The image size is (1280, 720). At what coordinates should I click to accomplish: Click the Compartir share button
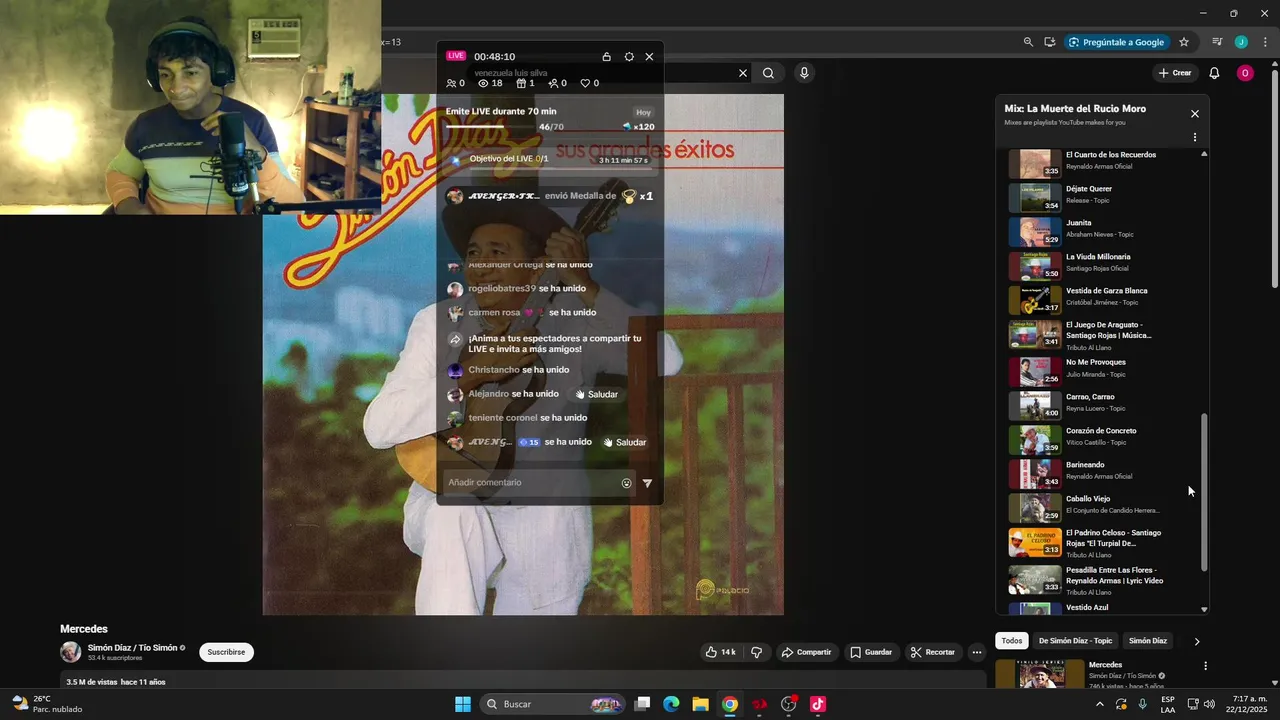[x=806, y=652]
